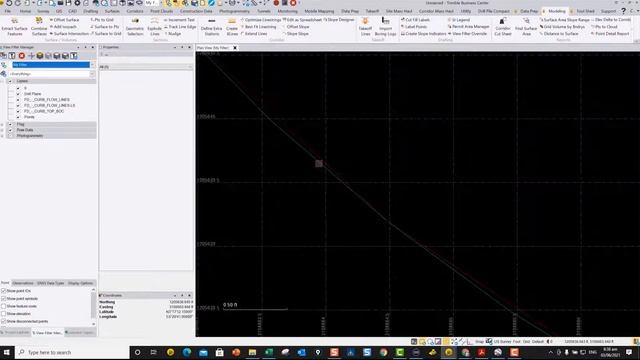640x360 pixels.
Task: Click the redo icon in quick access toolbar
Action: (x=18, y=3)
